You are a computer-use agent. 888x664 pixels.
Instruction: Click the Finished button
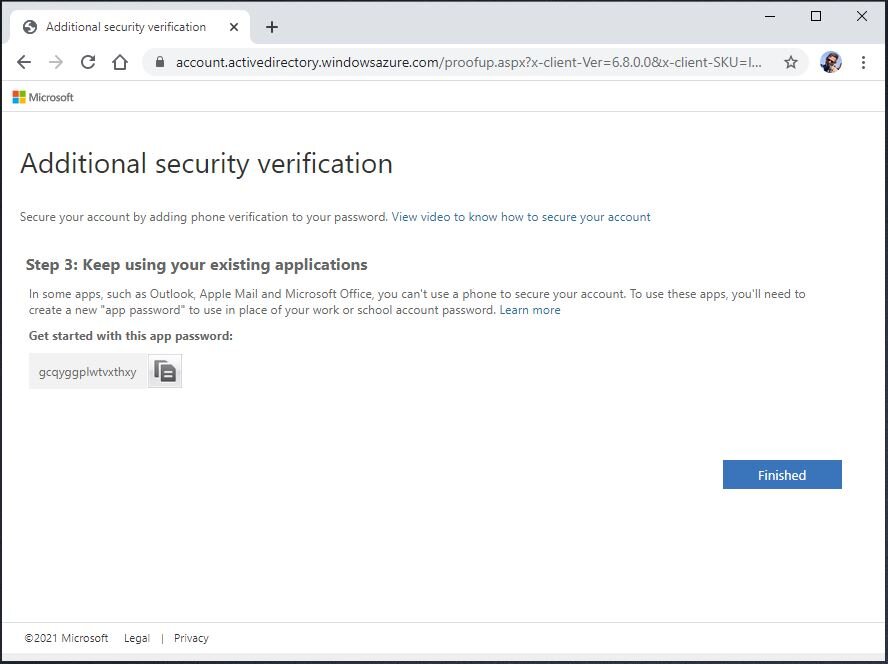click(x=782, y=475)
